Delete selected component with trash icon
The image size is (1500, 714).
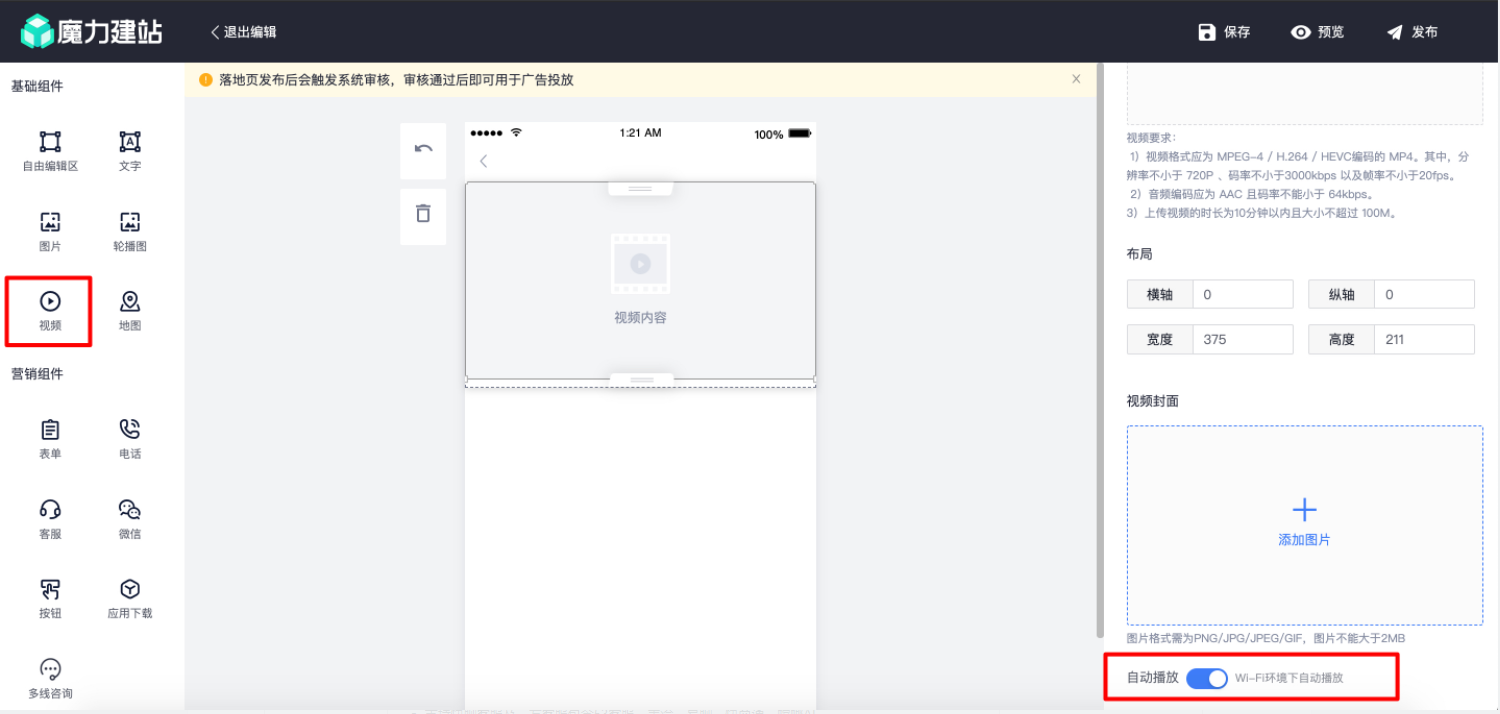pyautogui.click(x=423, y=214)
